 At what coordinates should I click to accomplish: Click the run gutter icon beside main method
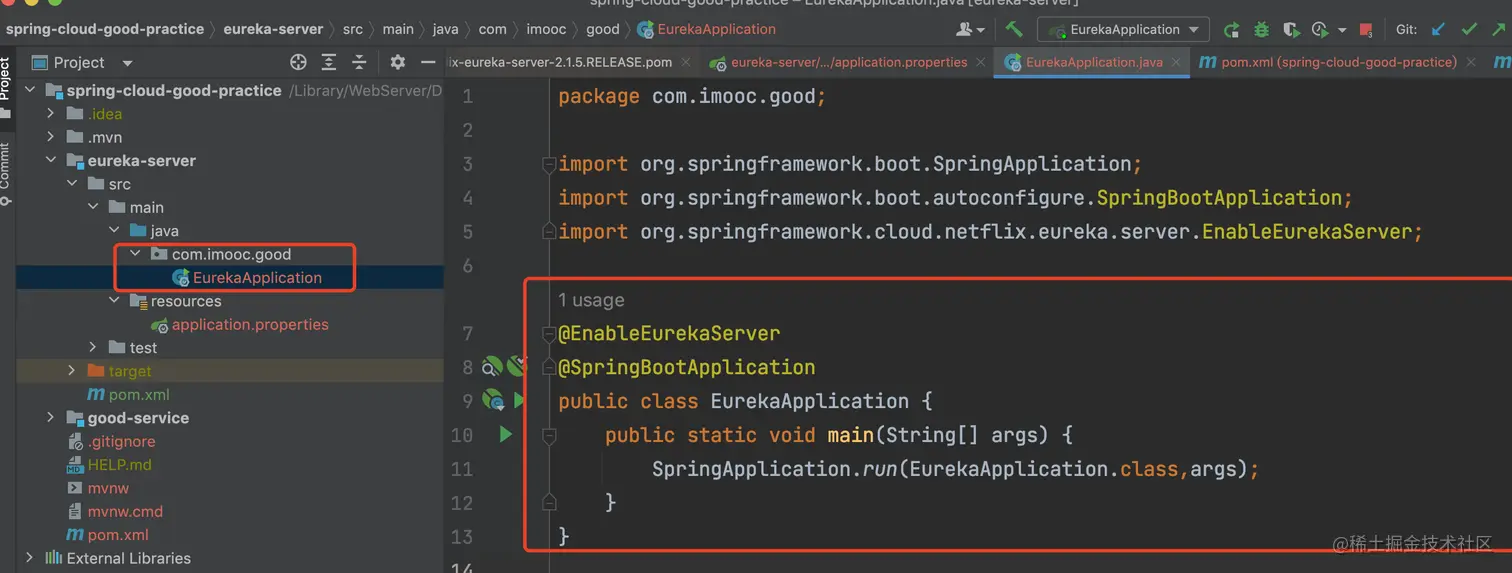[506, 435]
